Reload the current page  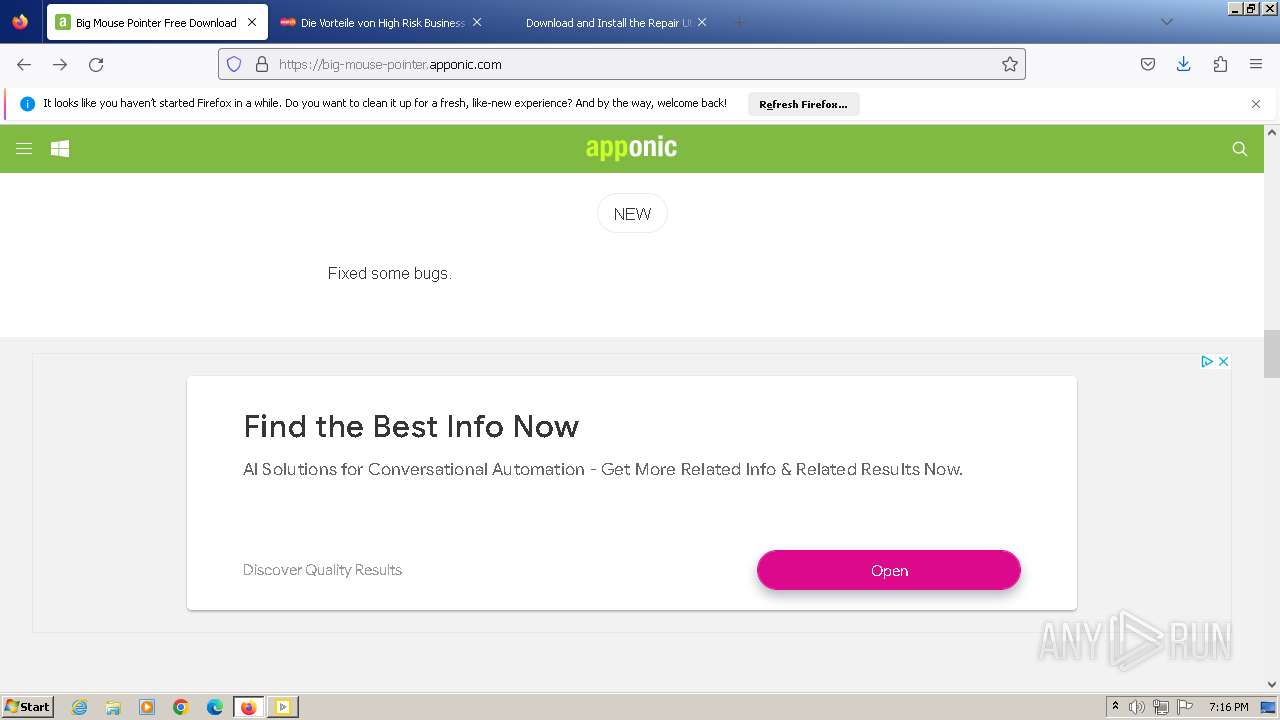[96, 64]
